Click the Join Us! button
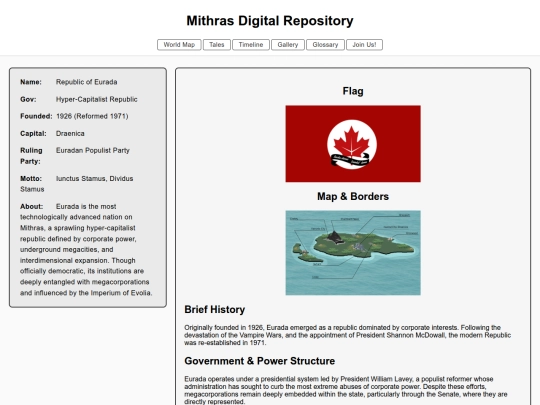This screenshot has height=405, width=540. [364, 45]
